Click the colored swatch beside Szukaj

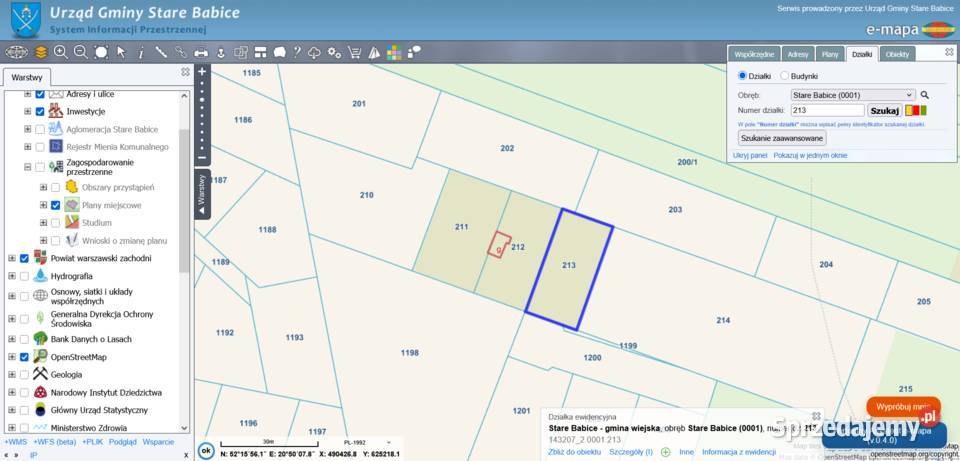(x=916, y=111)
